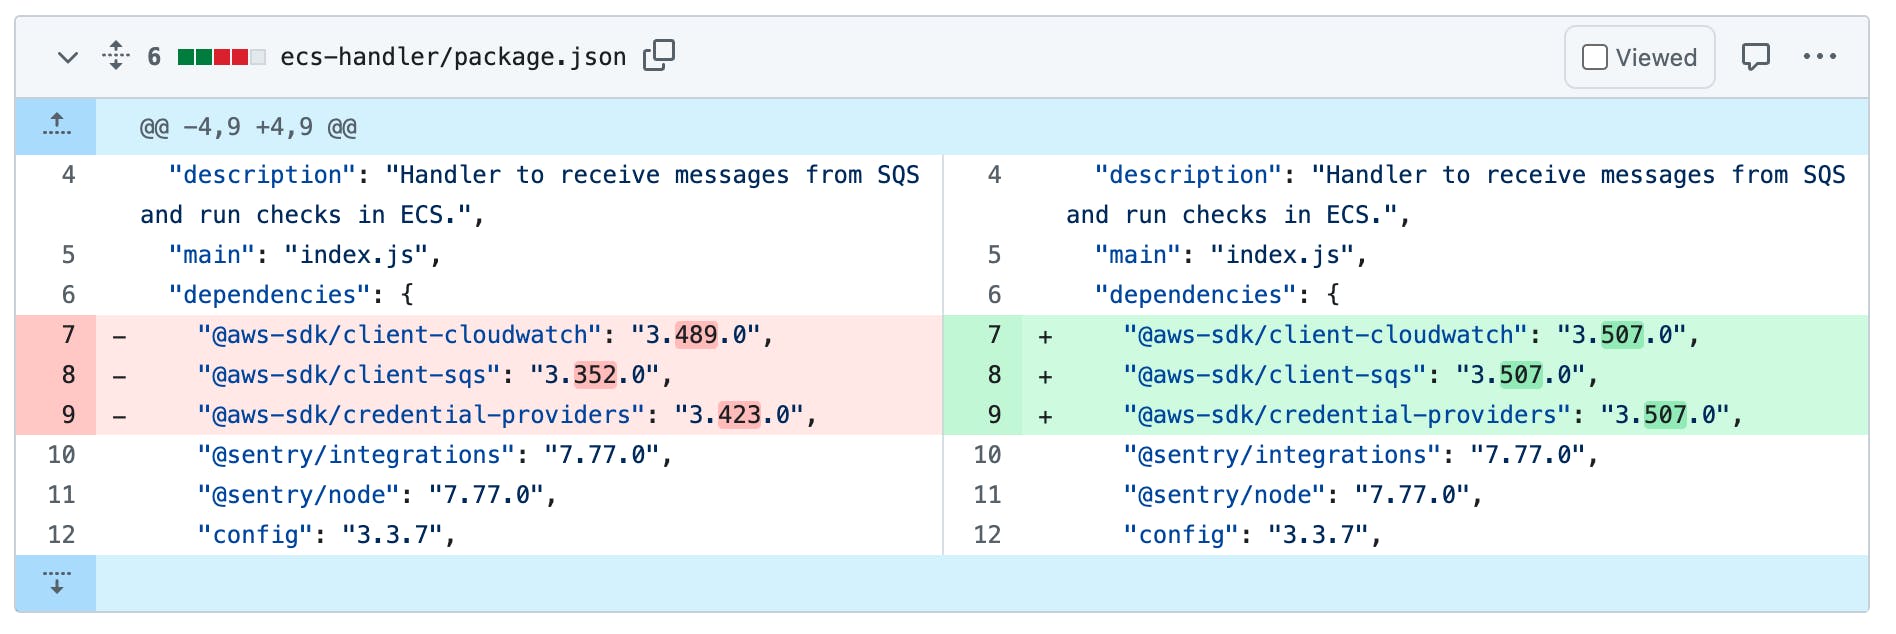Click the changed lines count 6

pos(154,57)
